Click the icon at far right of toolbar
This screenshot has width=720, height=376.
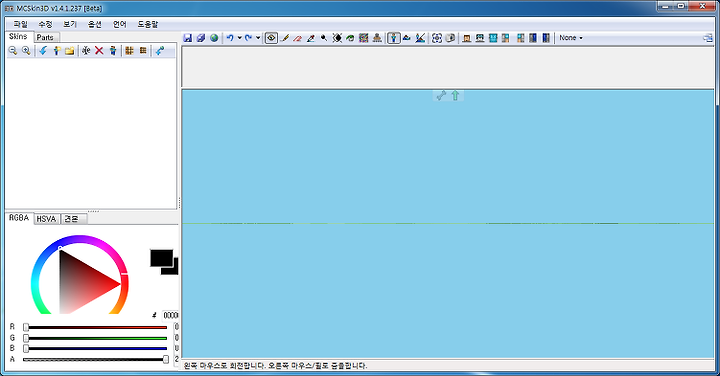pos(708,38)
